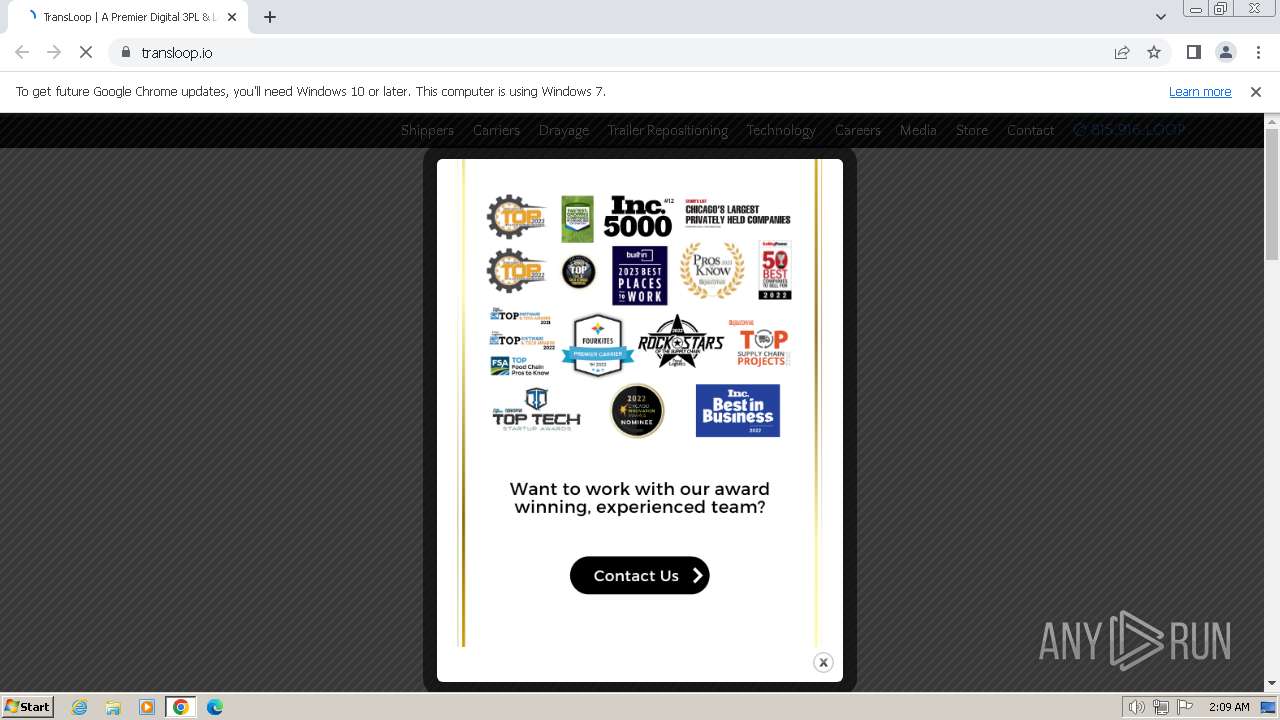Click the 50 Best Companies 2022 badge
The image size is (1280, 720).
click(775, 270)
